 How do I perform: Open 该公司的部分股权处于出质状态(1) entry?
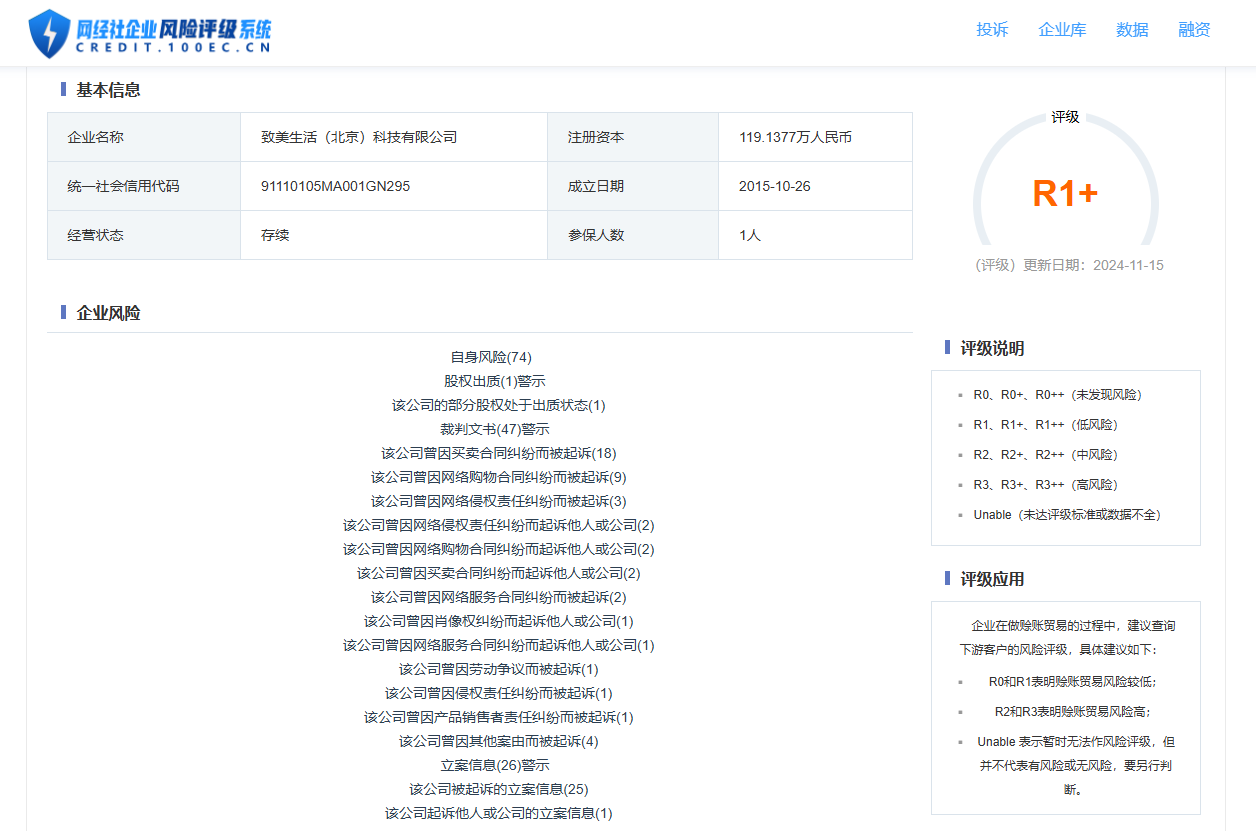(x=498, y=405)
